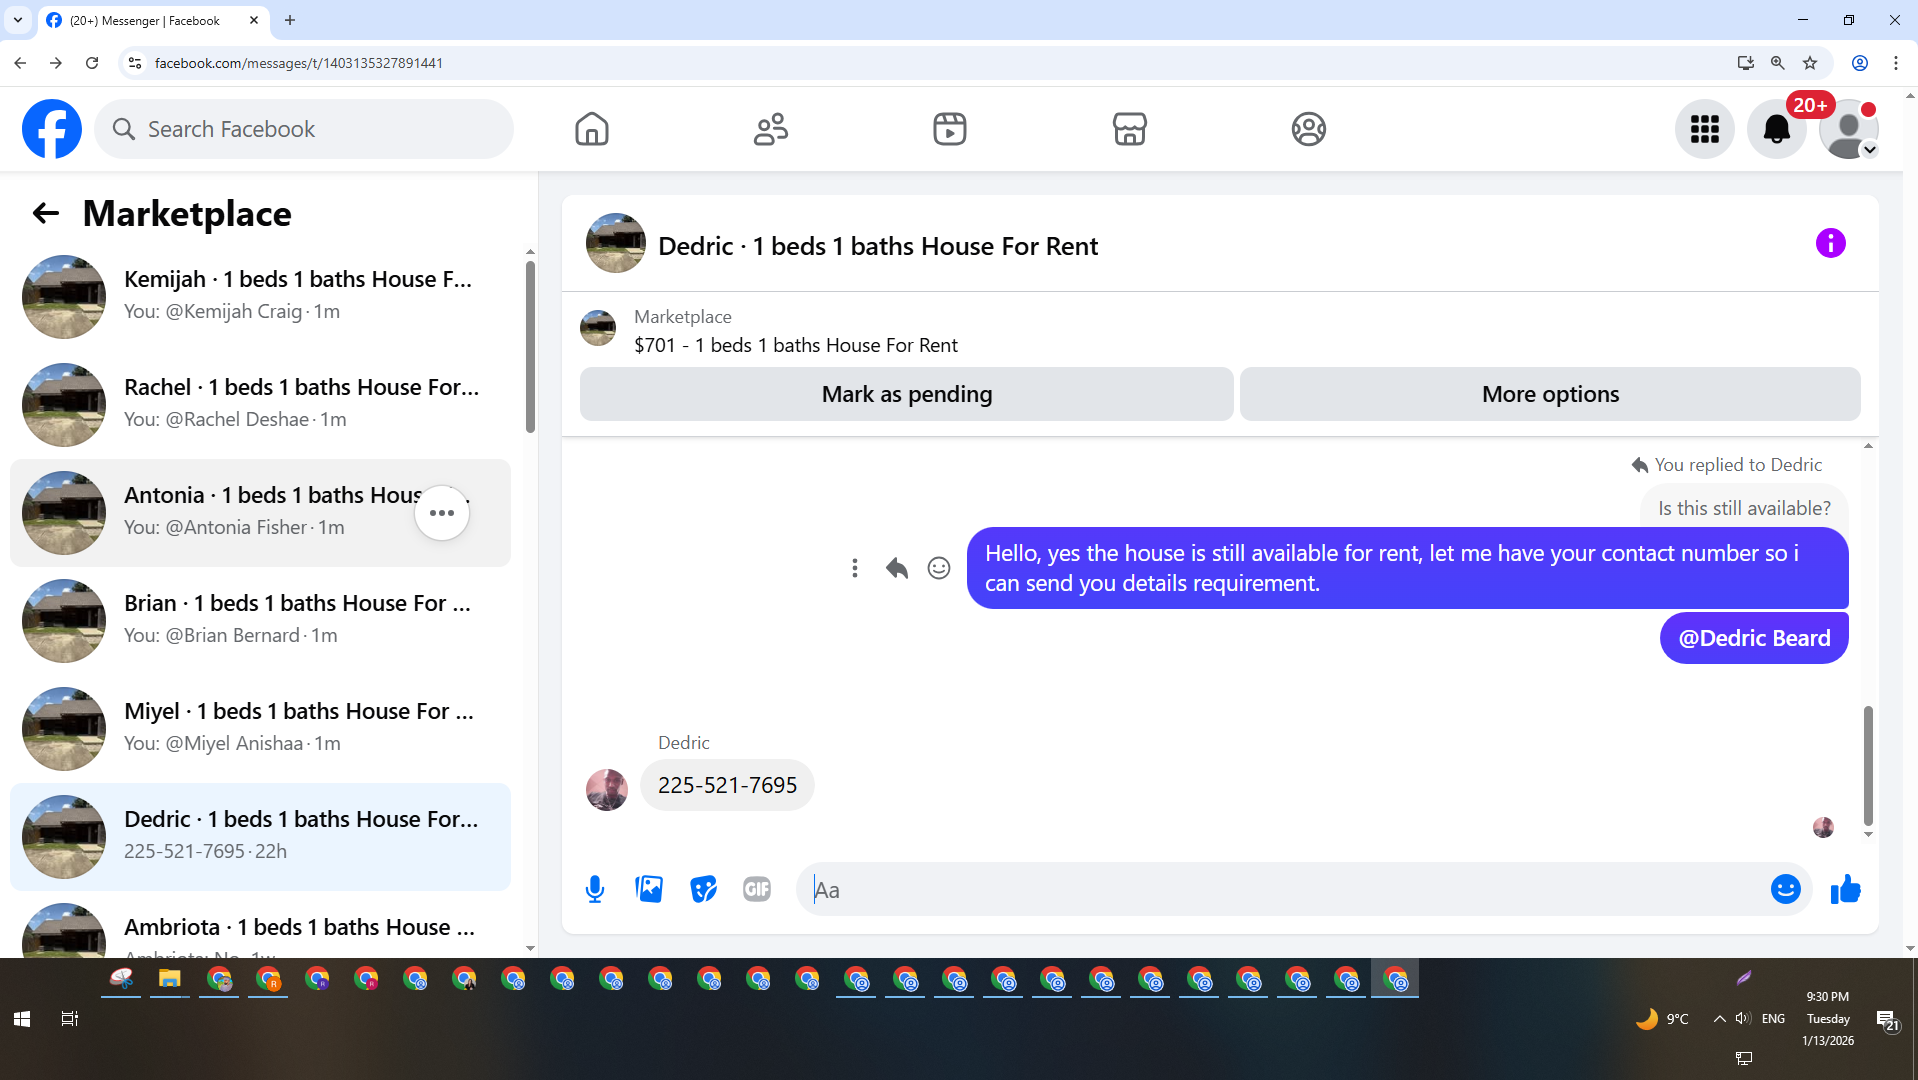Open Kemijah conversation
Screen dimensions: 1918x1080
pyautogui.click(x=260, y=297)
